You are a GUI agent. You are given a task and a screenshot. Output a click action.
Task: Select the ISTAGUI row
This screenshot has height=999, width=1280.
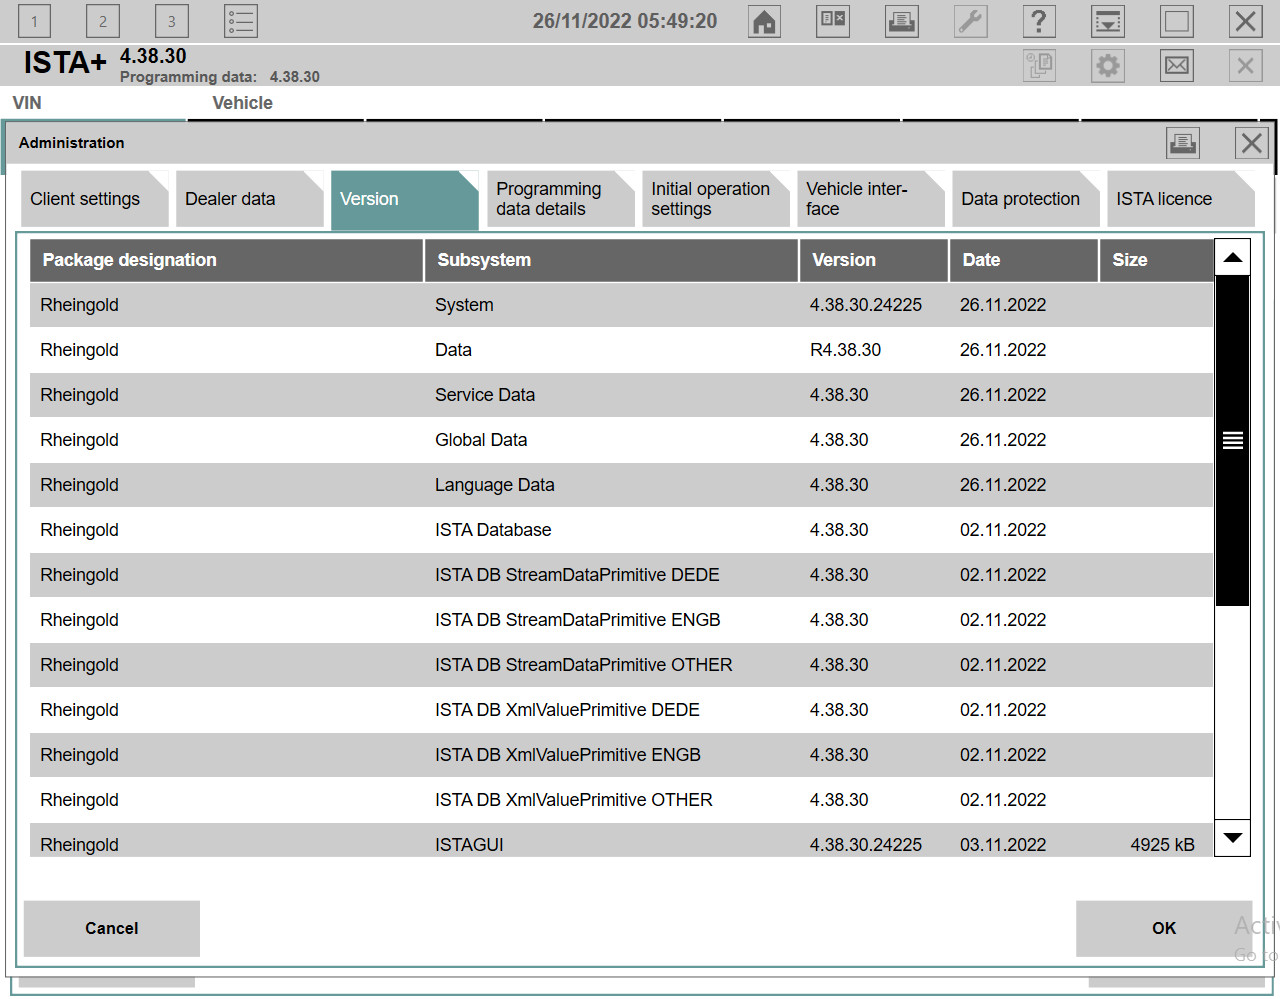point(621,841)
